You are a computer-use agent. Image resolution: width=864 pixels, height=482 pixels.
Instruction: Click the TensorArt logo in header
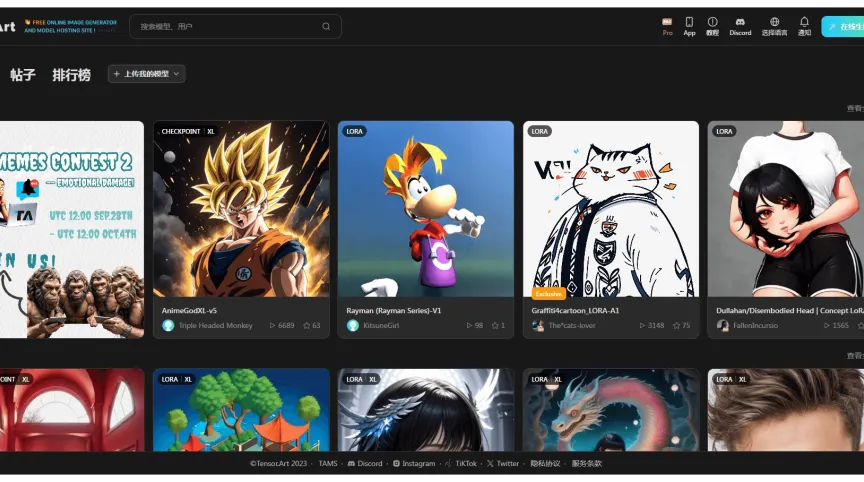pos(8,26)
